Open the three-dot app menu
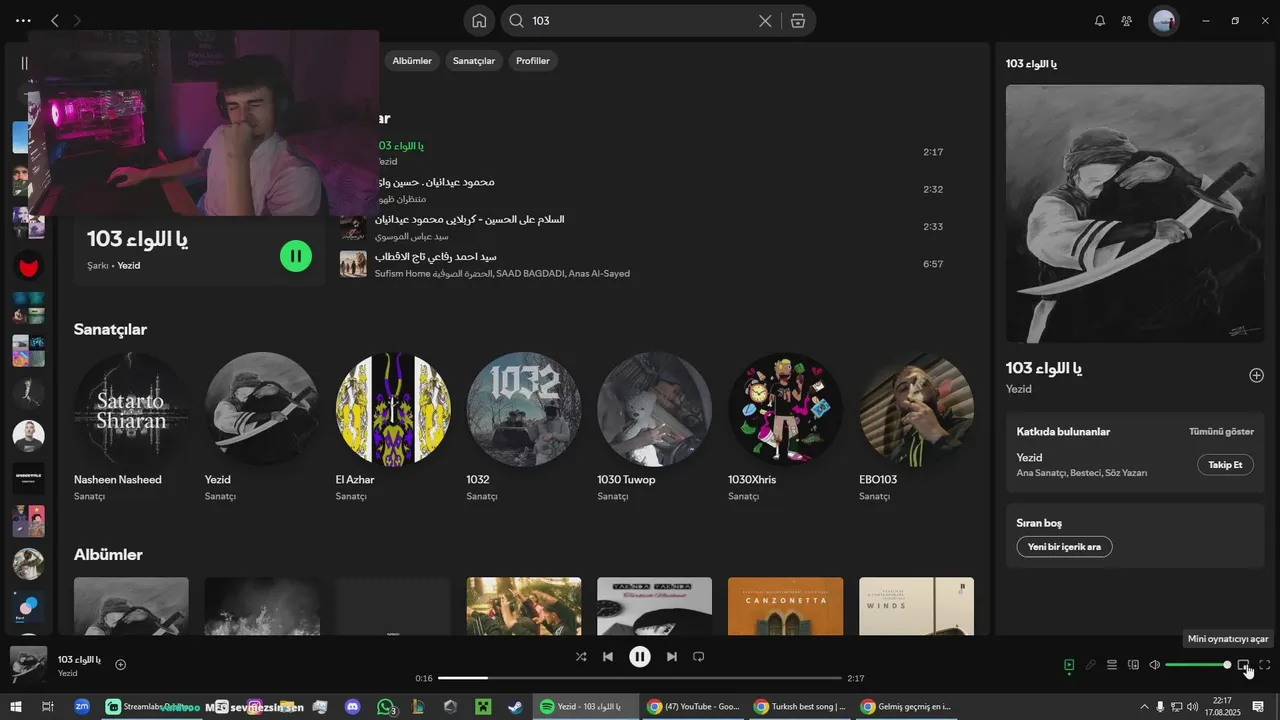The height and width of the screenshot is (720, 1280). tap(23, 20)
